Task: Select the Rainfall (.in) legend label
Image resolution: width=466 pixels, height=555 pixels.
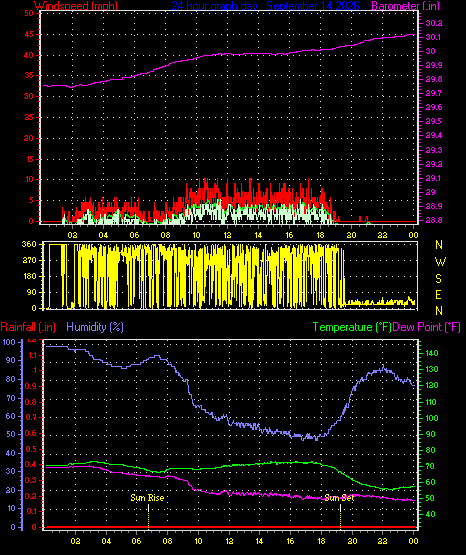Action: 28,327
